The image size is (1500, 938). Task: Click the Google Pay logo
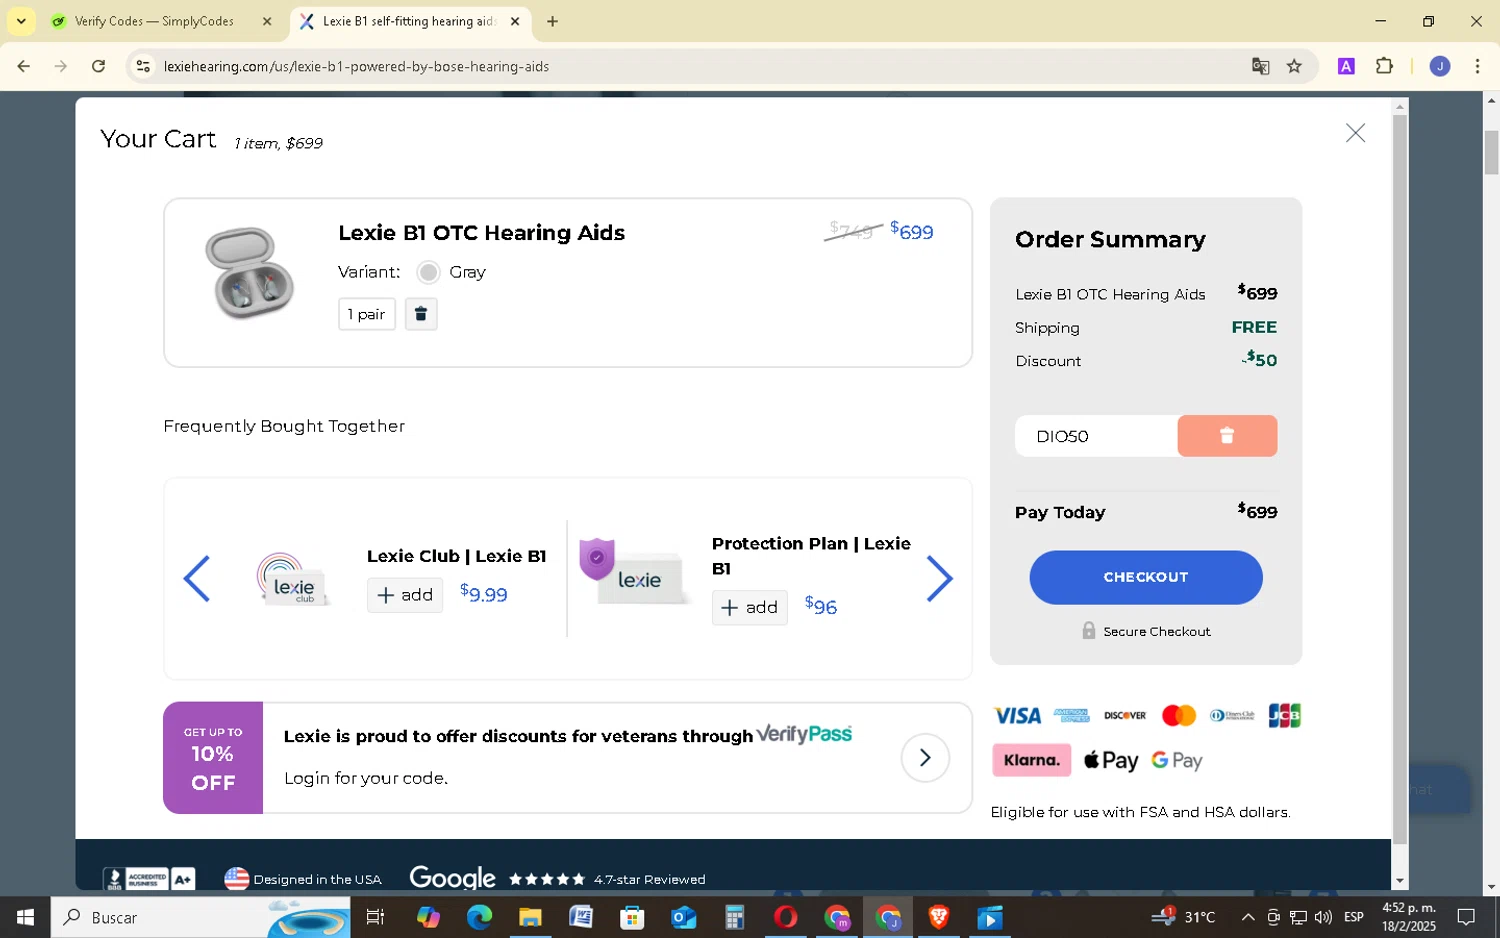tap(1177, 760)
